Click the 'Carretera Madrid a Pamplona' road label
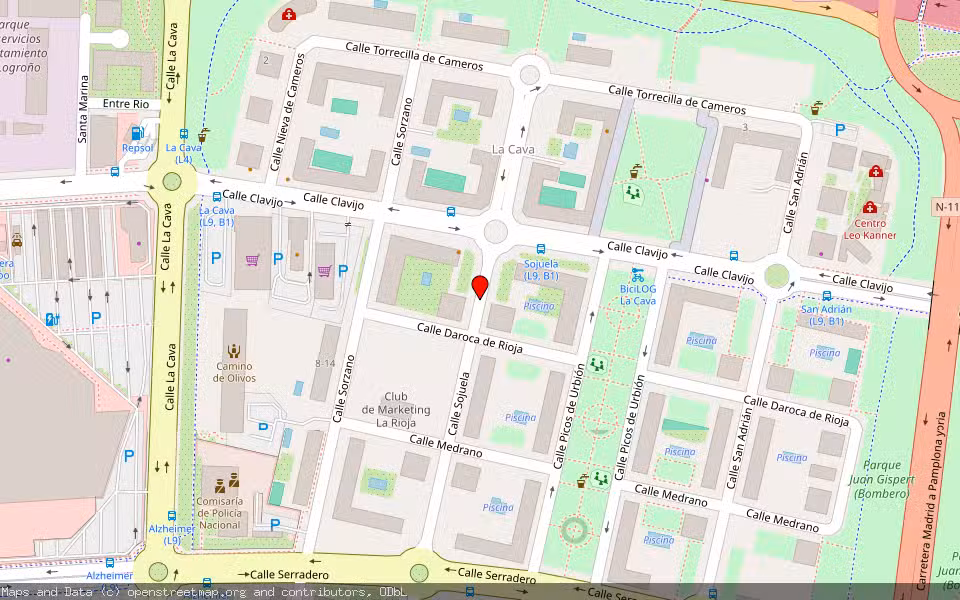The image size is (960, 600). (x=931, y=501)
